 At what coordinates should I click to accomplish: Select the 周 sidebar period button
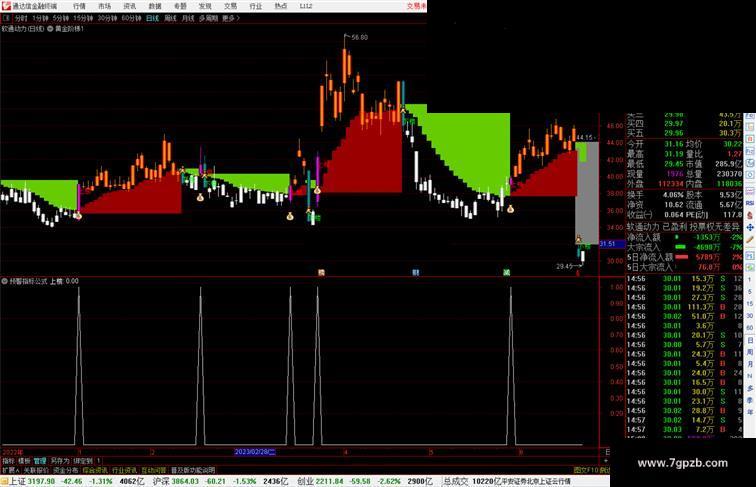click(750, 352)
